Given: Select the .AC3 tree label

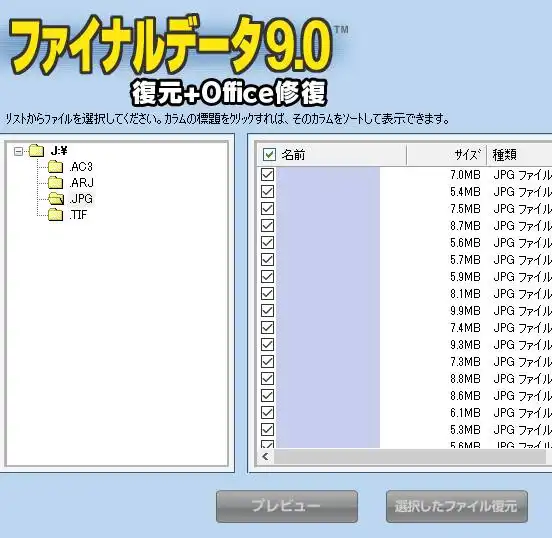Looking at the screenshot, I should pyautogui.click(x=81, y=167).
